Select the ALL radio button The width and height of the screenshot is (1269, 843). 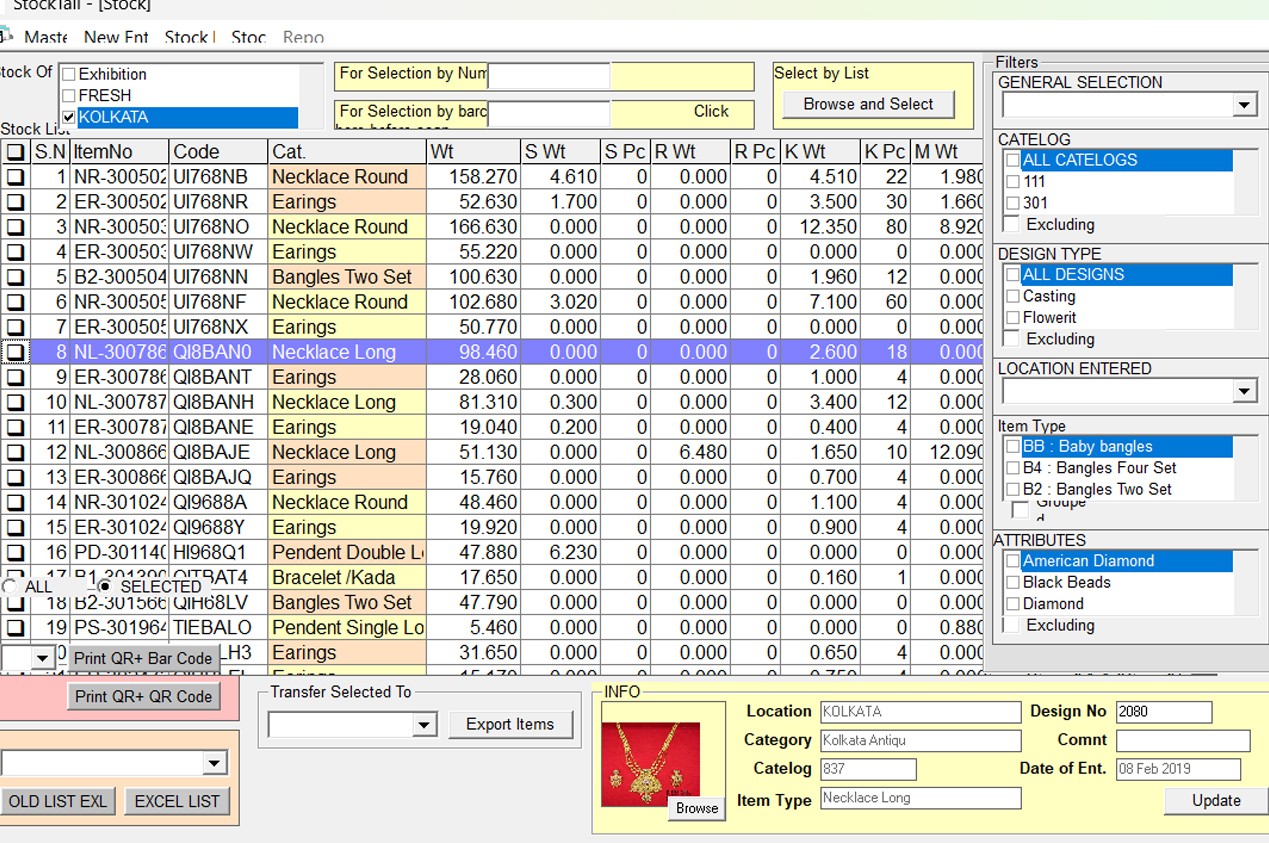click(x=9, y=587)
